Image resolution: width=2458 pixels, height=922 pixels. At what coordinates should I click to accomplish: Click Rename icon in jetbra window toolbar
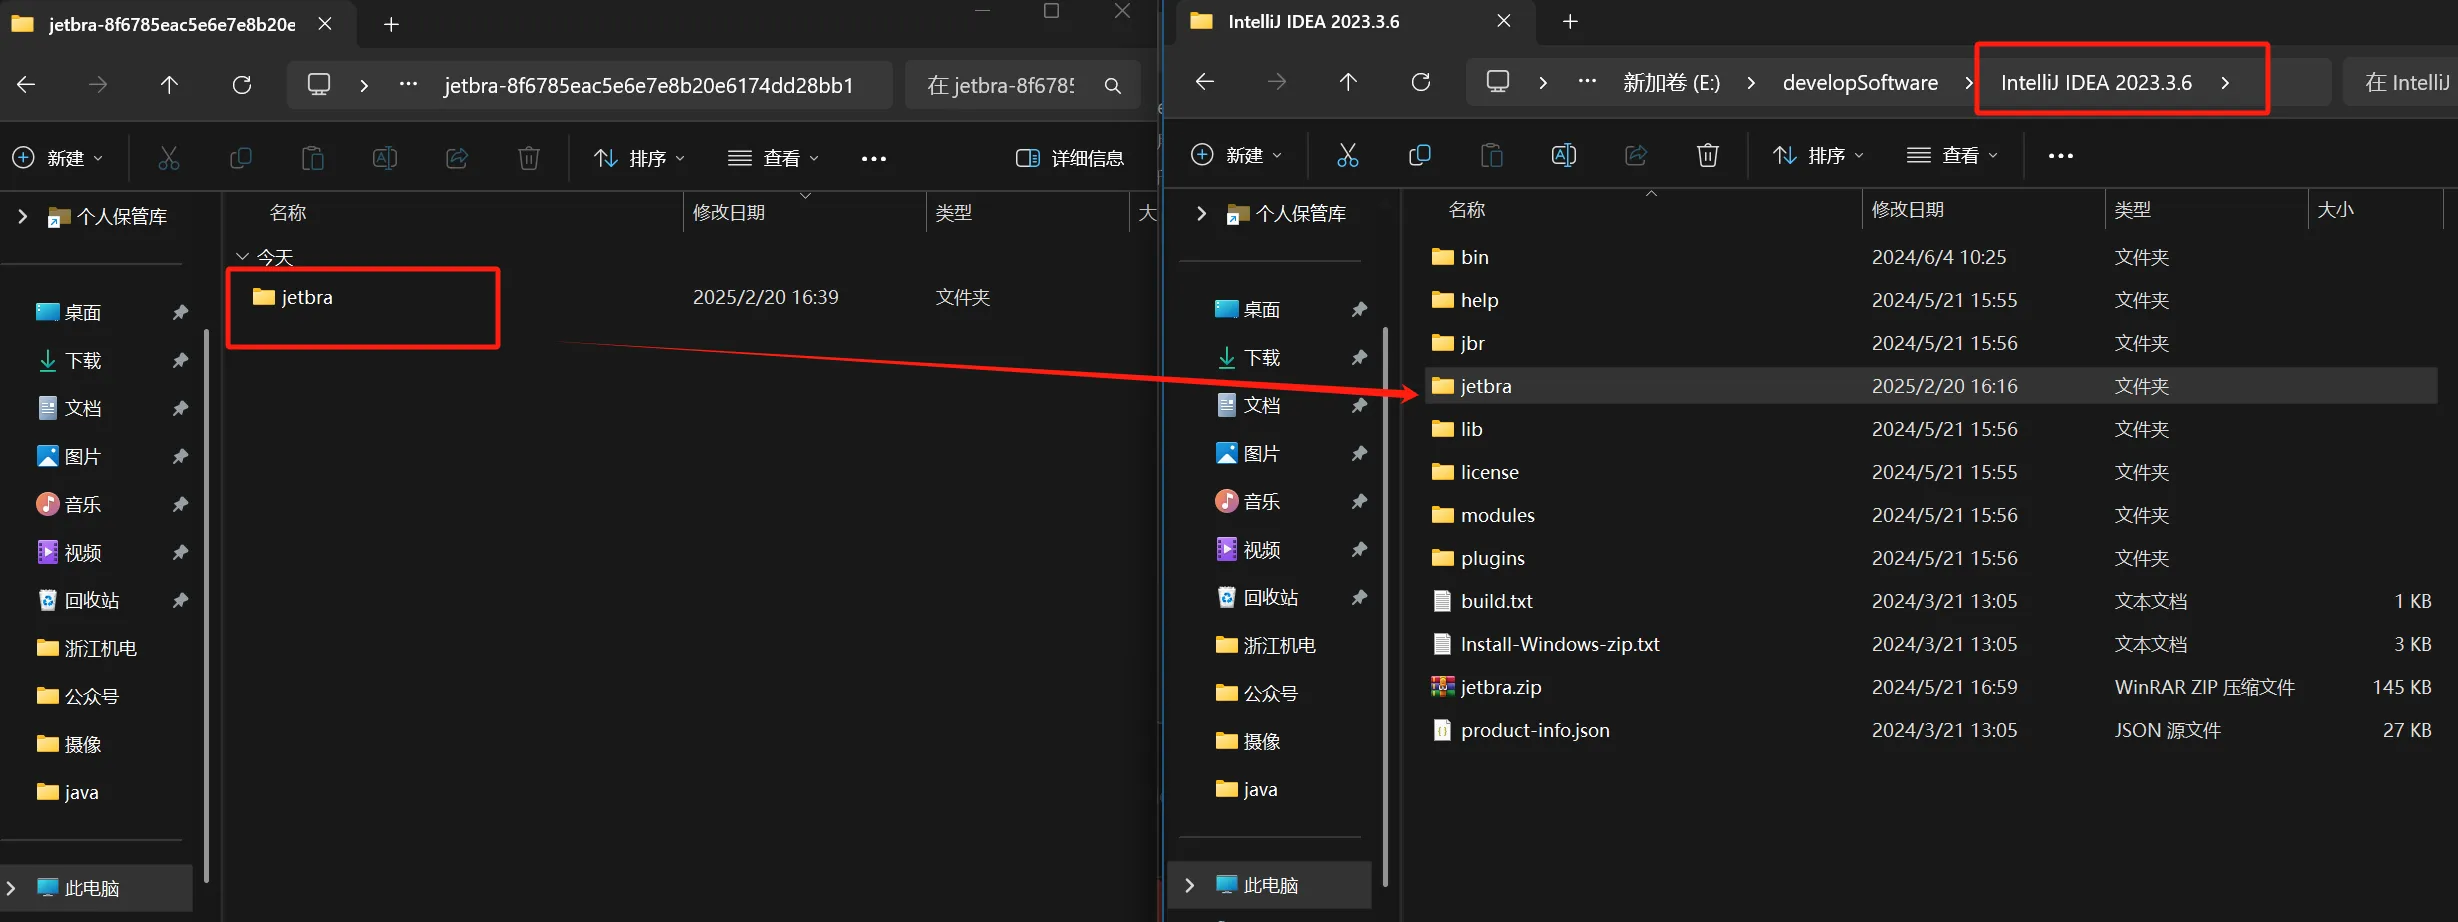click(x=384, y=158)
